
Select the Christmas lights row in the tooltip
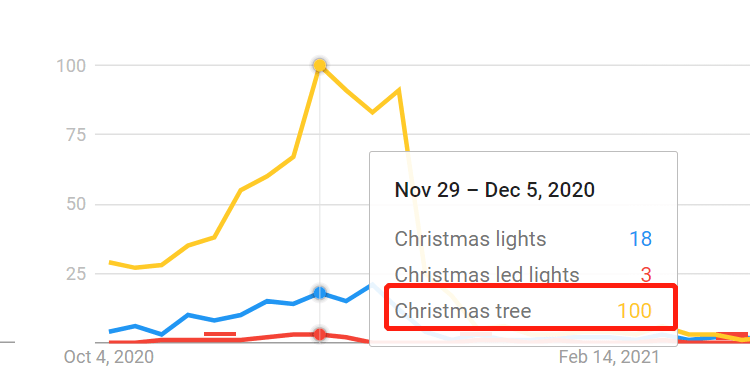click(523, 239)
